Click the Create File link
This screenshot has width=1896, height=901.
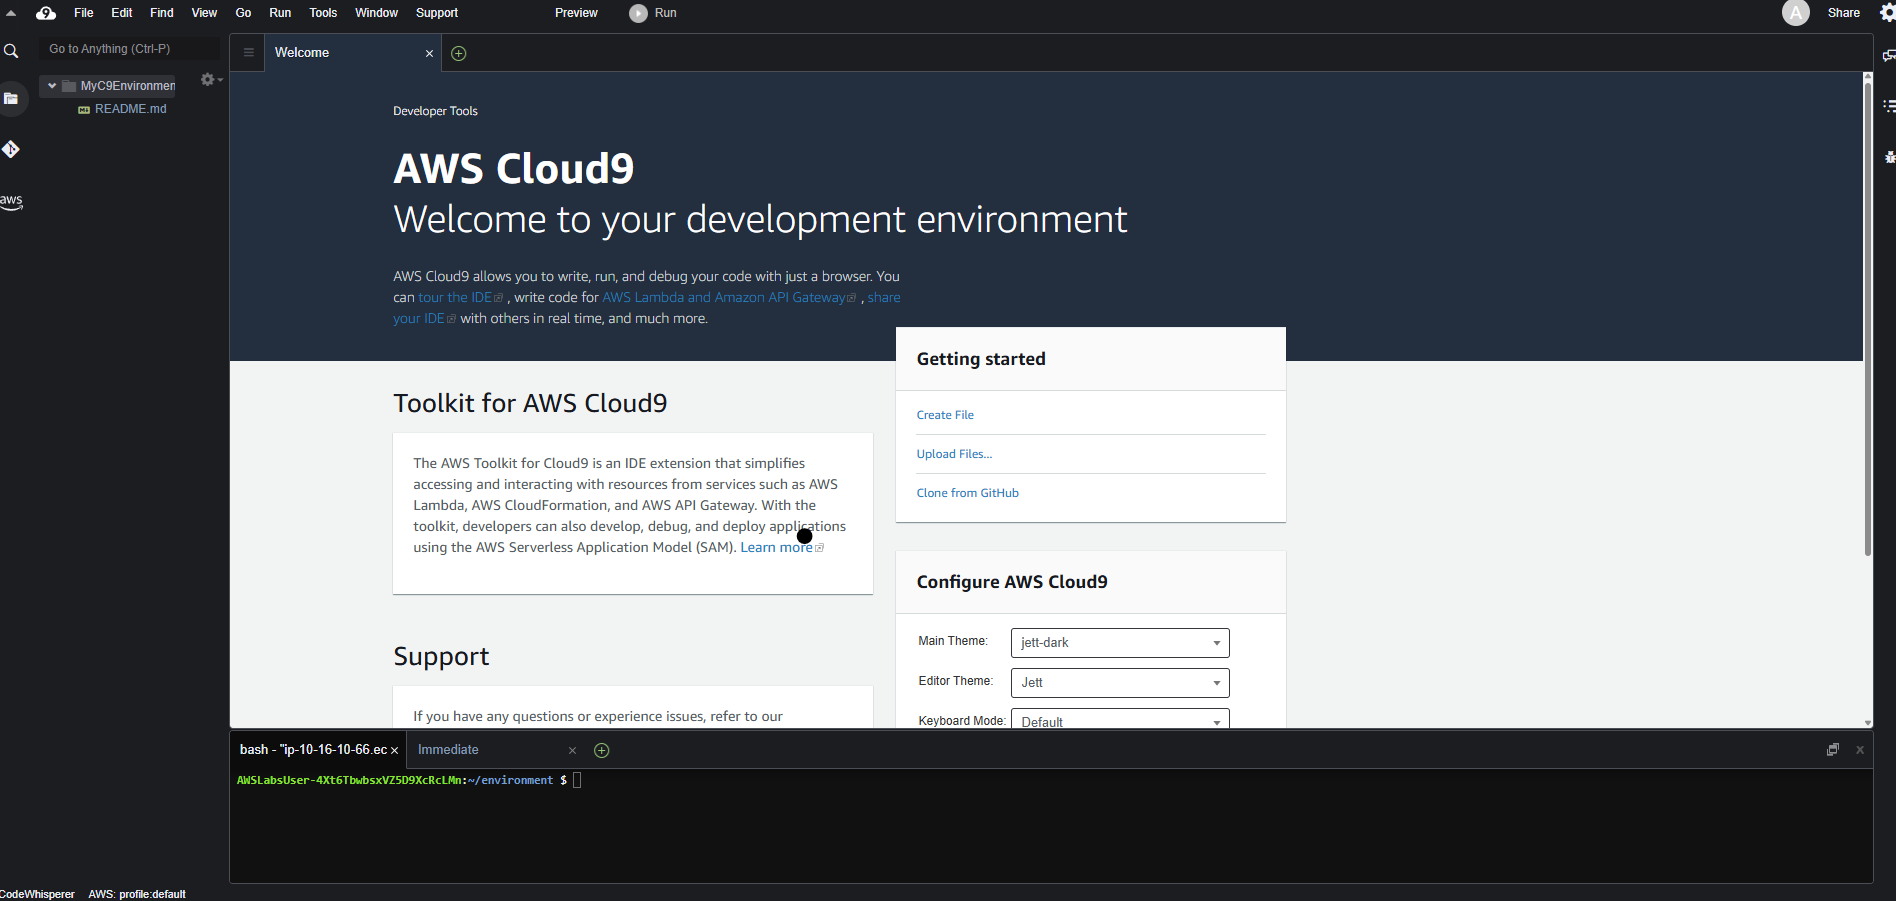pyautogui.click(x=945, y=415)
